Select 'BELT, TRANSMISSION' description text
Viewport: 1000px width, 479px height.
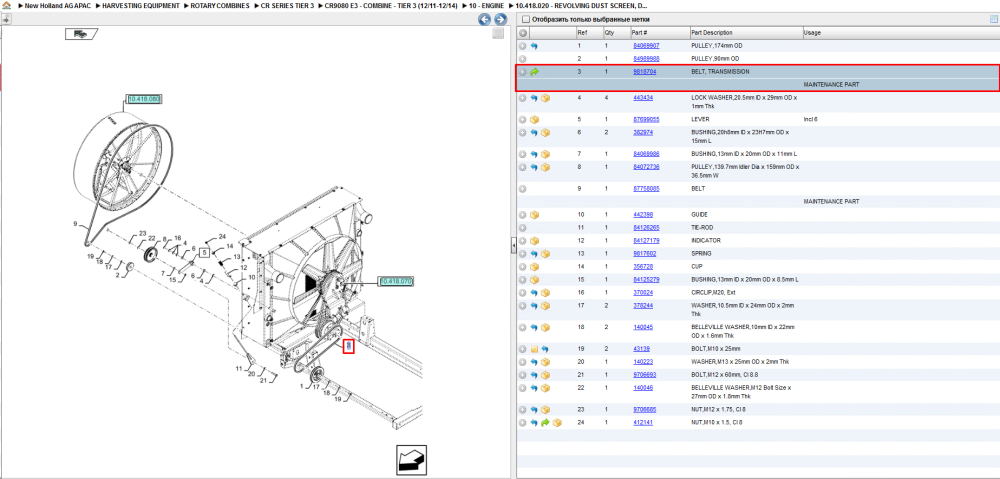(720, 71)
